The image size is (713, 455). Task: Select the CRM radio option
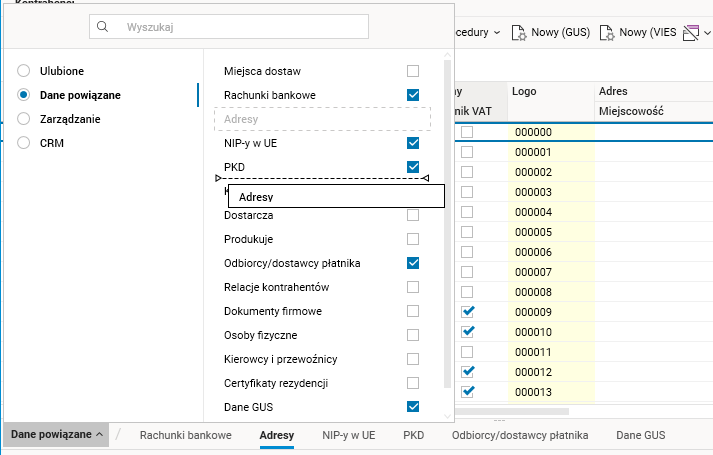coord(24,143)
